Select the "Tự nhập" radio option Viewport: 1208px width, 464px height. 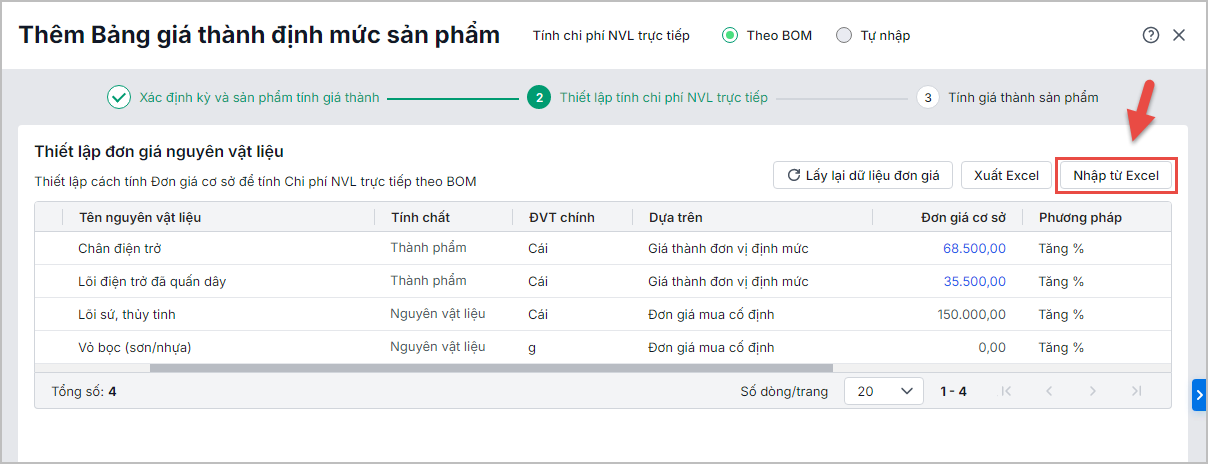[844, 36]
